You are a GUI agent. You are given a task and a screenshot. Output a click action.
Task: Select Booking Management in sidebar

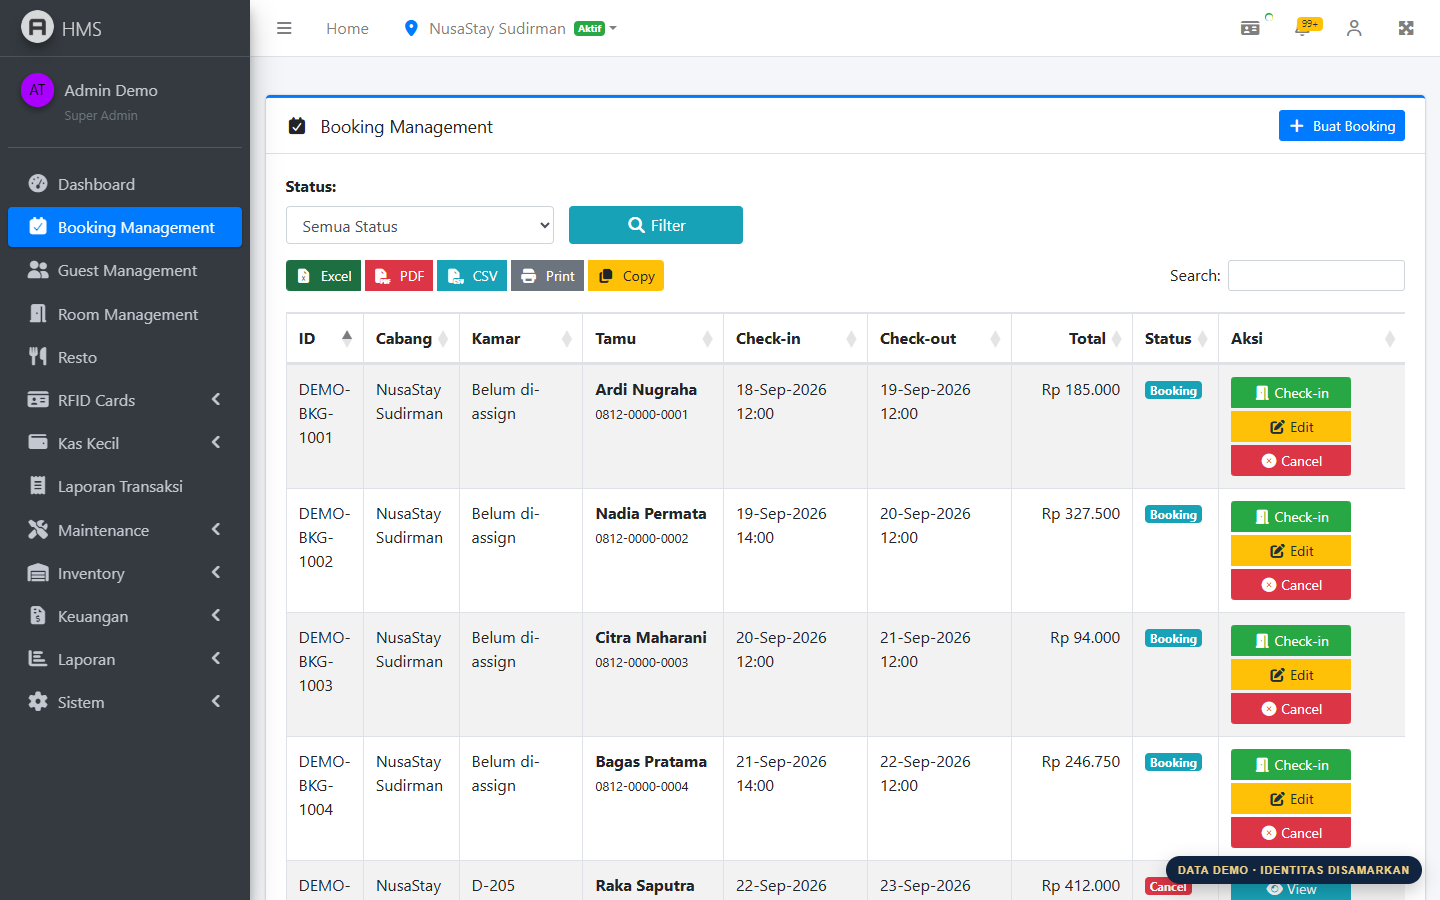click(125, 227)
